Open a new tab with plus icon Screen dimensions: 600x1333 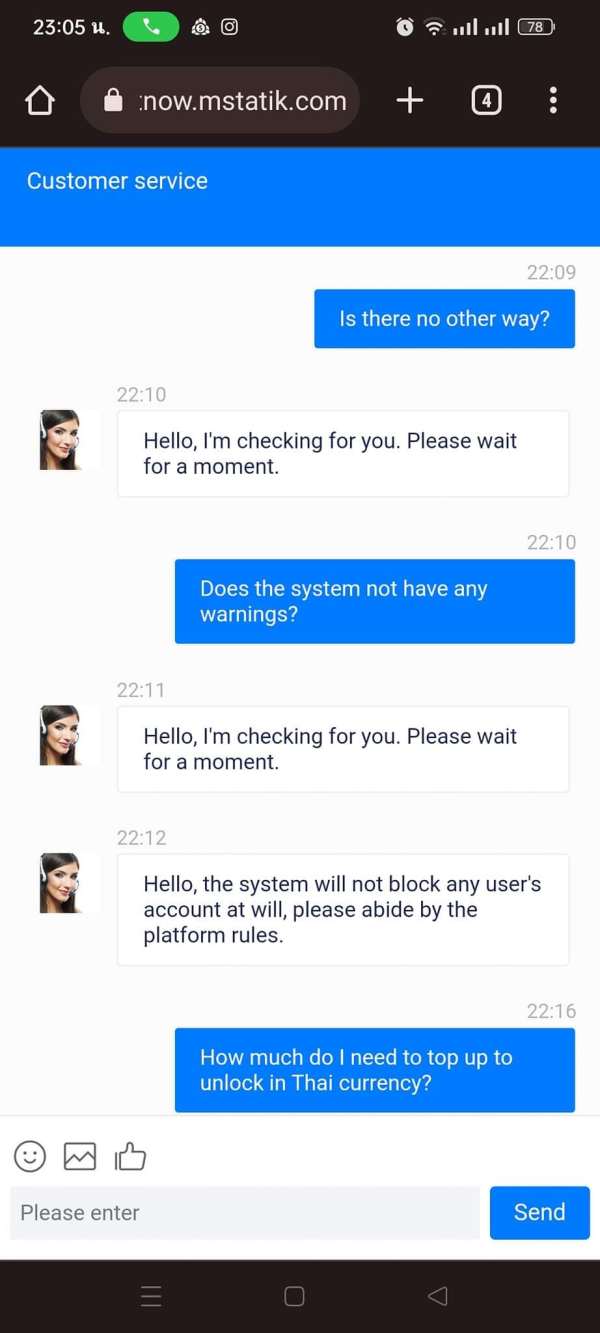coord(410,100)
